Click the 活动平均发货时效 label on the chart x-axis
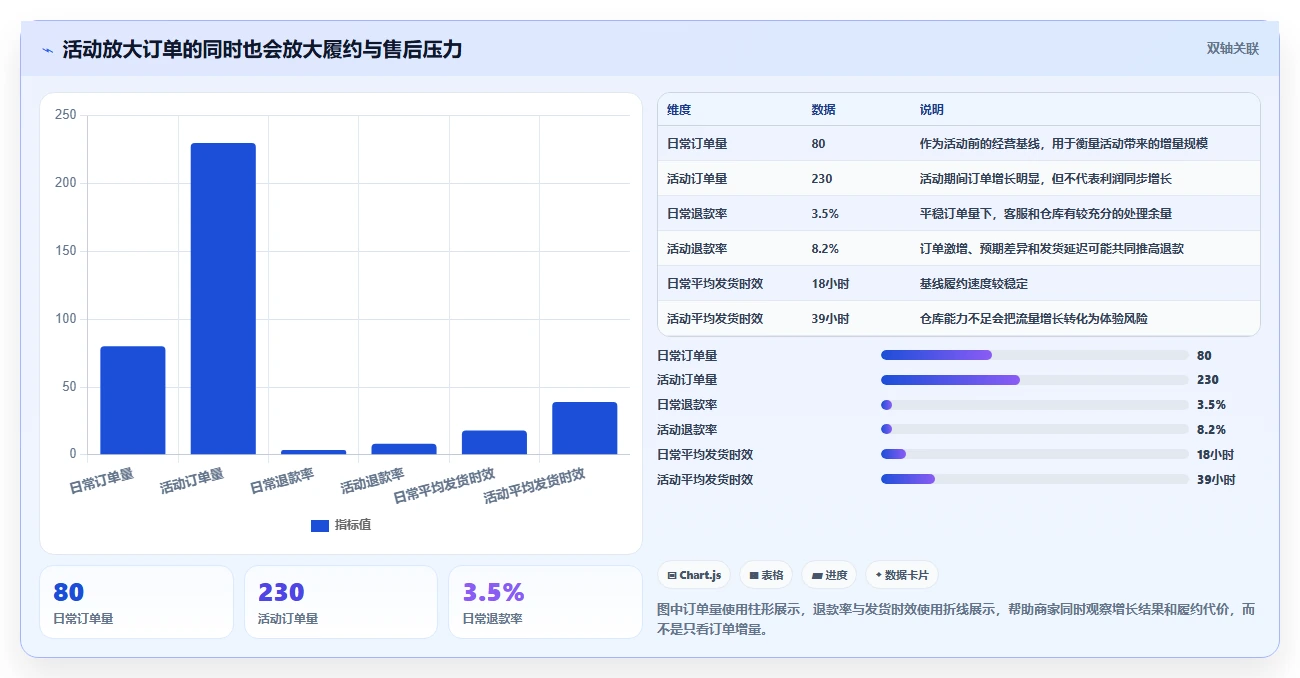The height and width of the screenshot is (678, 1300). coord(534,485)
